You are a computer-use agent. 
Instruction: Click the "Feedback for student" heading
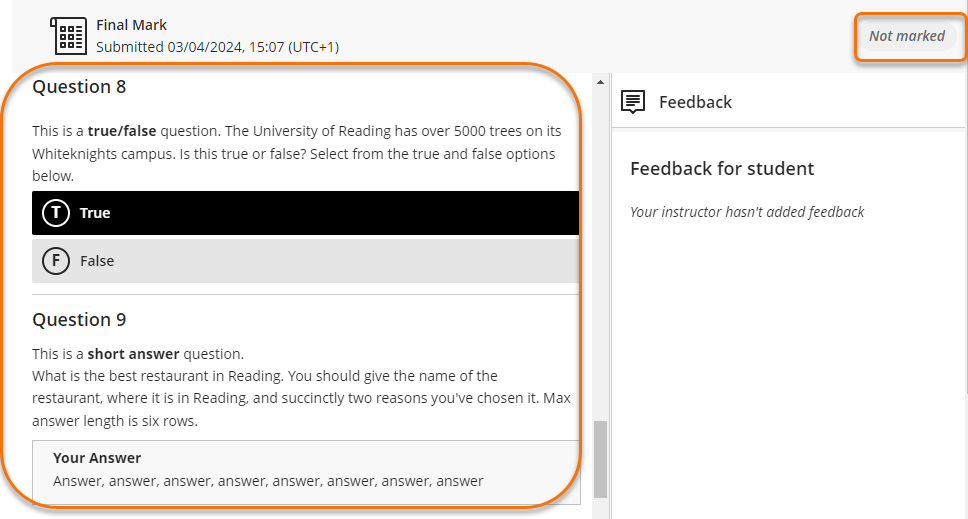pos(722,168)
